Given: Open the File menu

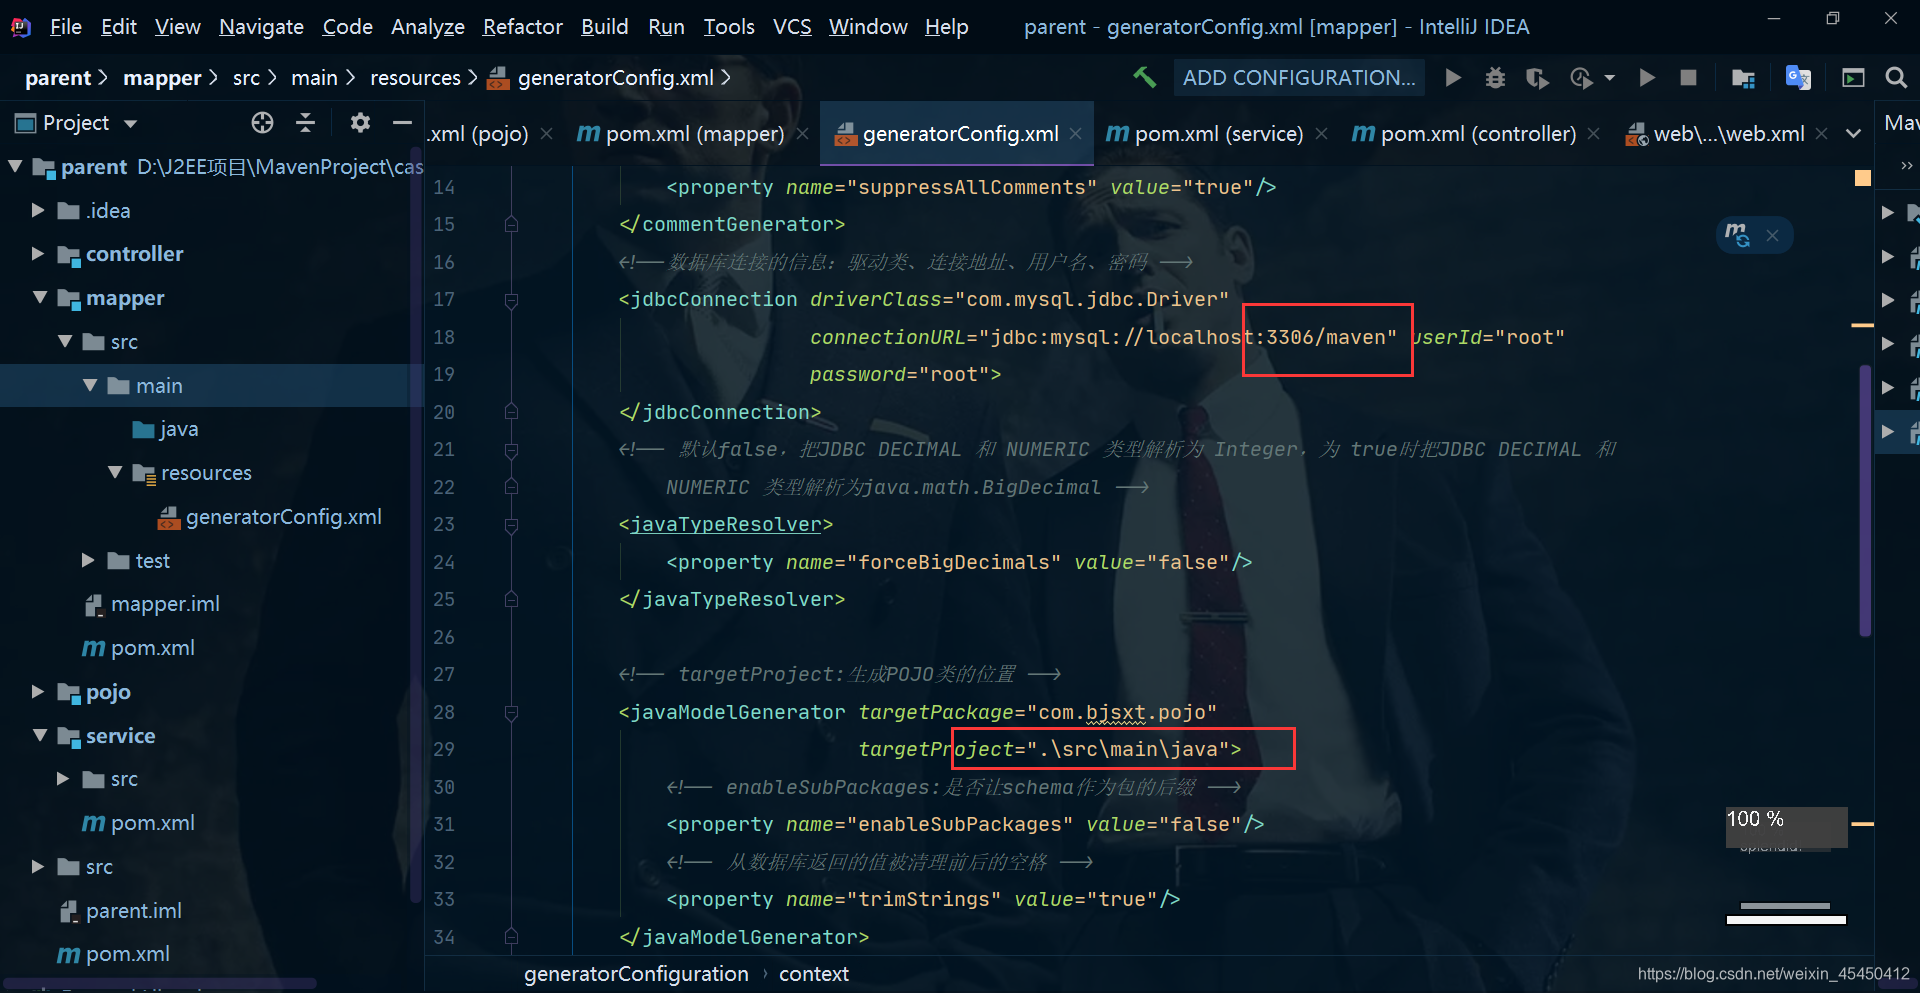Looking at the screenshot, I should (66, 27).
